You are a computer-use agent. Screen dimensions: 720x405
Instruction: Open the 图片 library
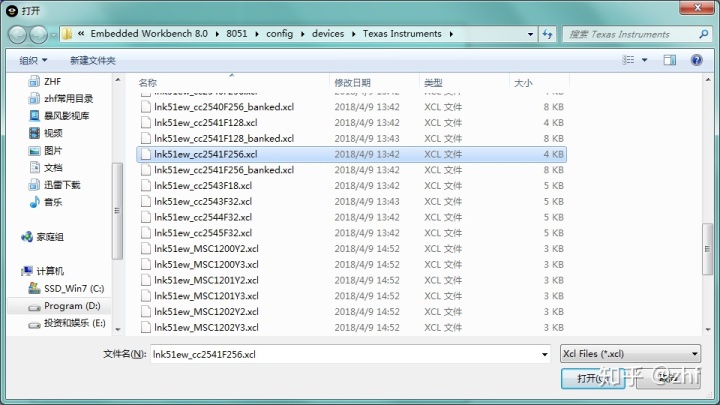53,150
